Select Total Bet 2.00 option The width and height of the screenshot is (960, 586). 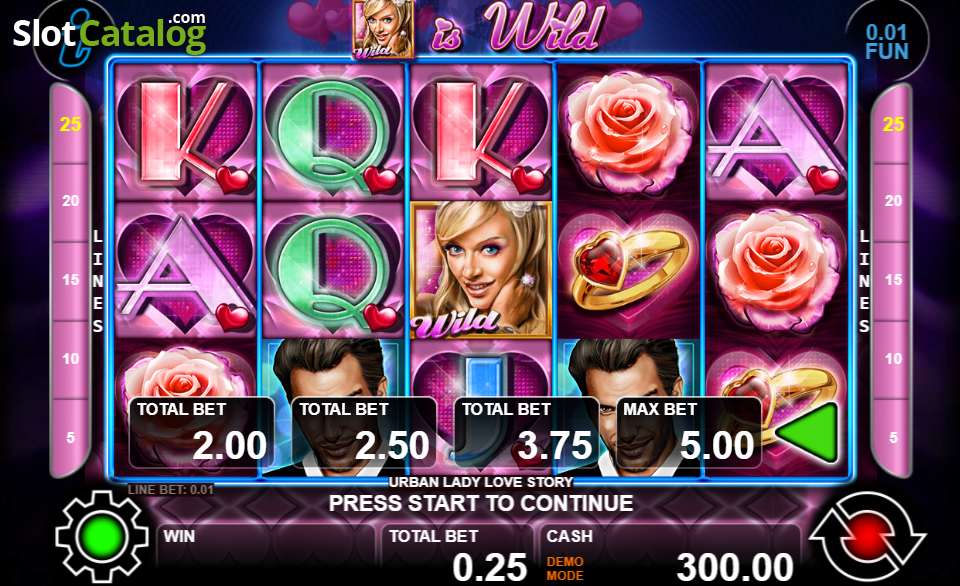[202, 432]
